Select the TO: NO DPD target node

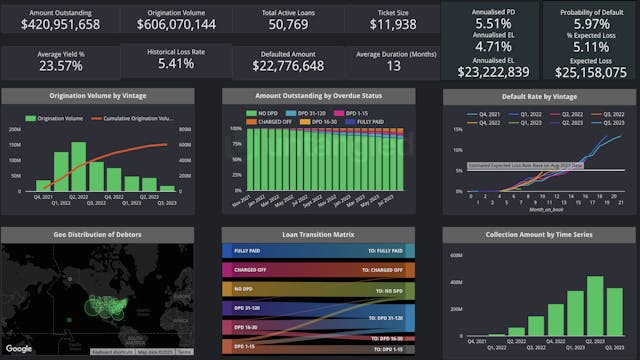(x=410, y=291)
